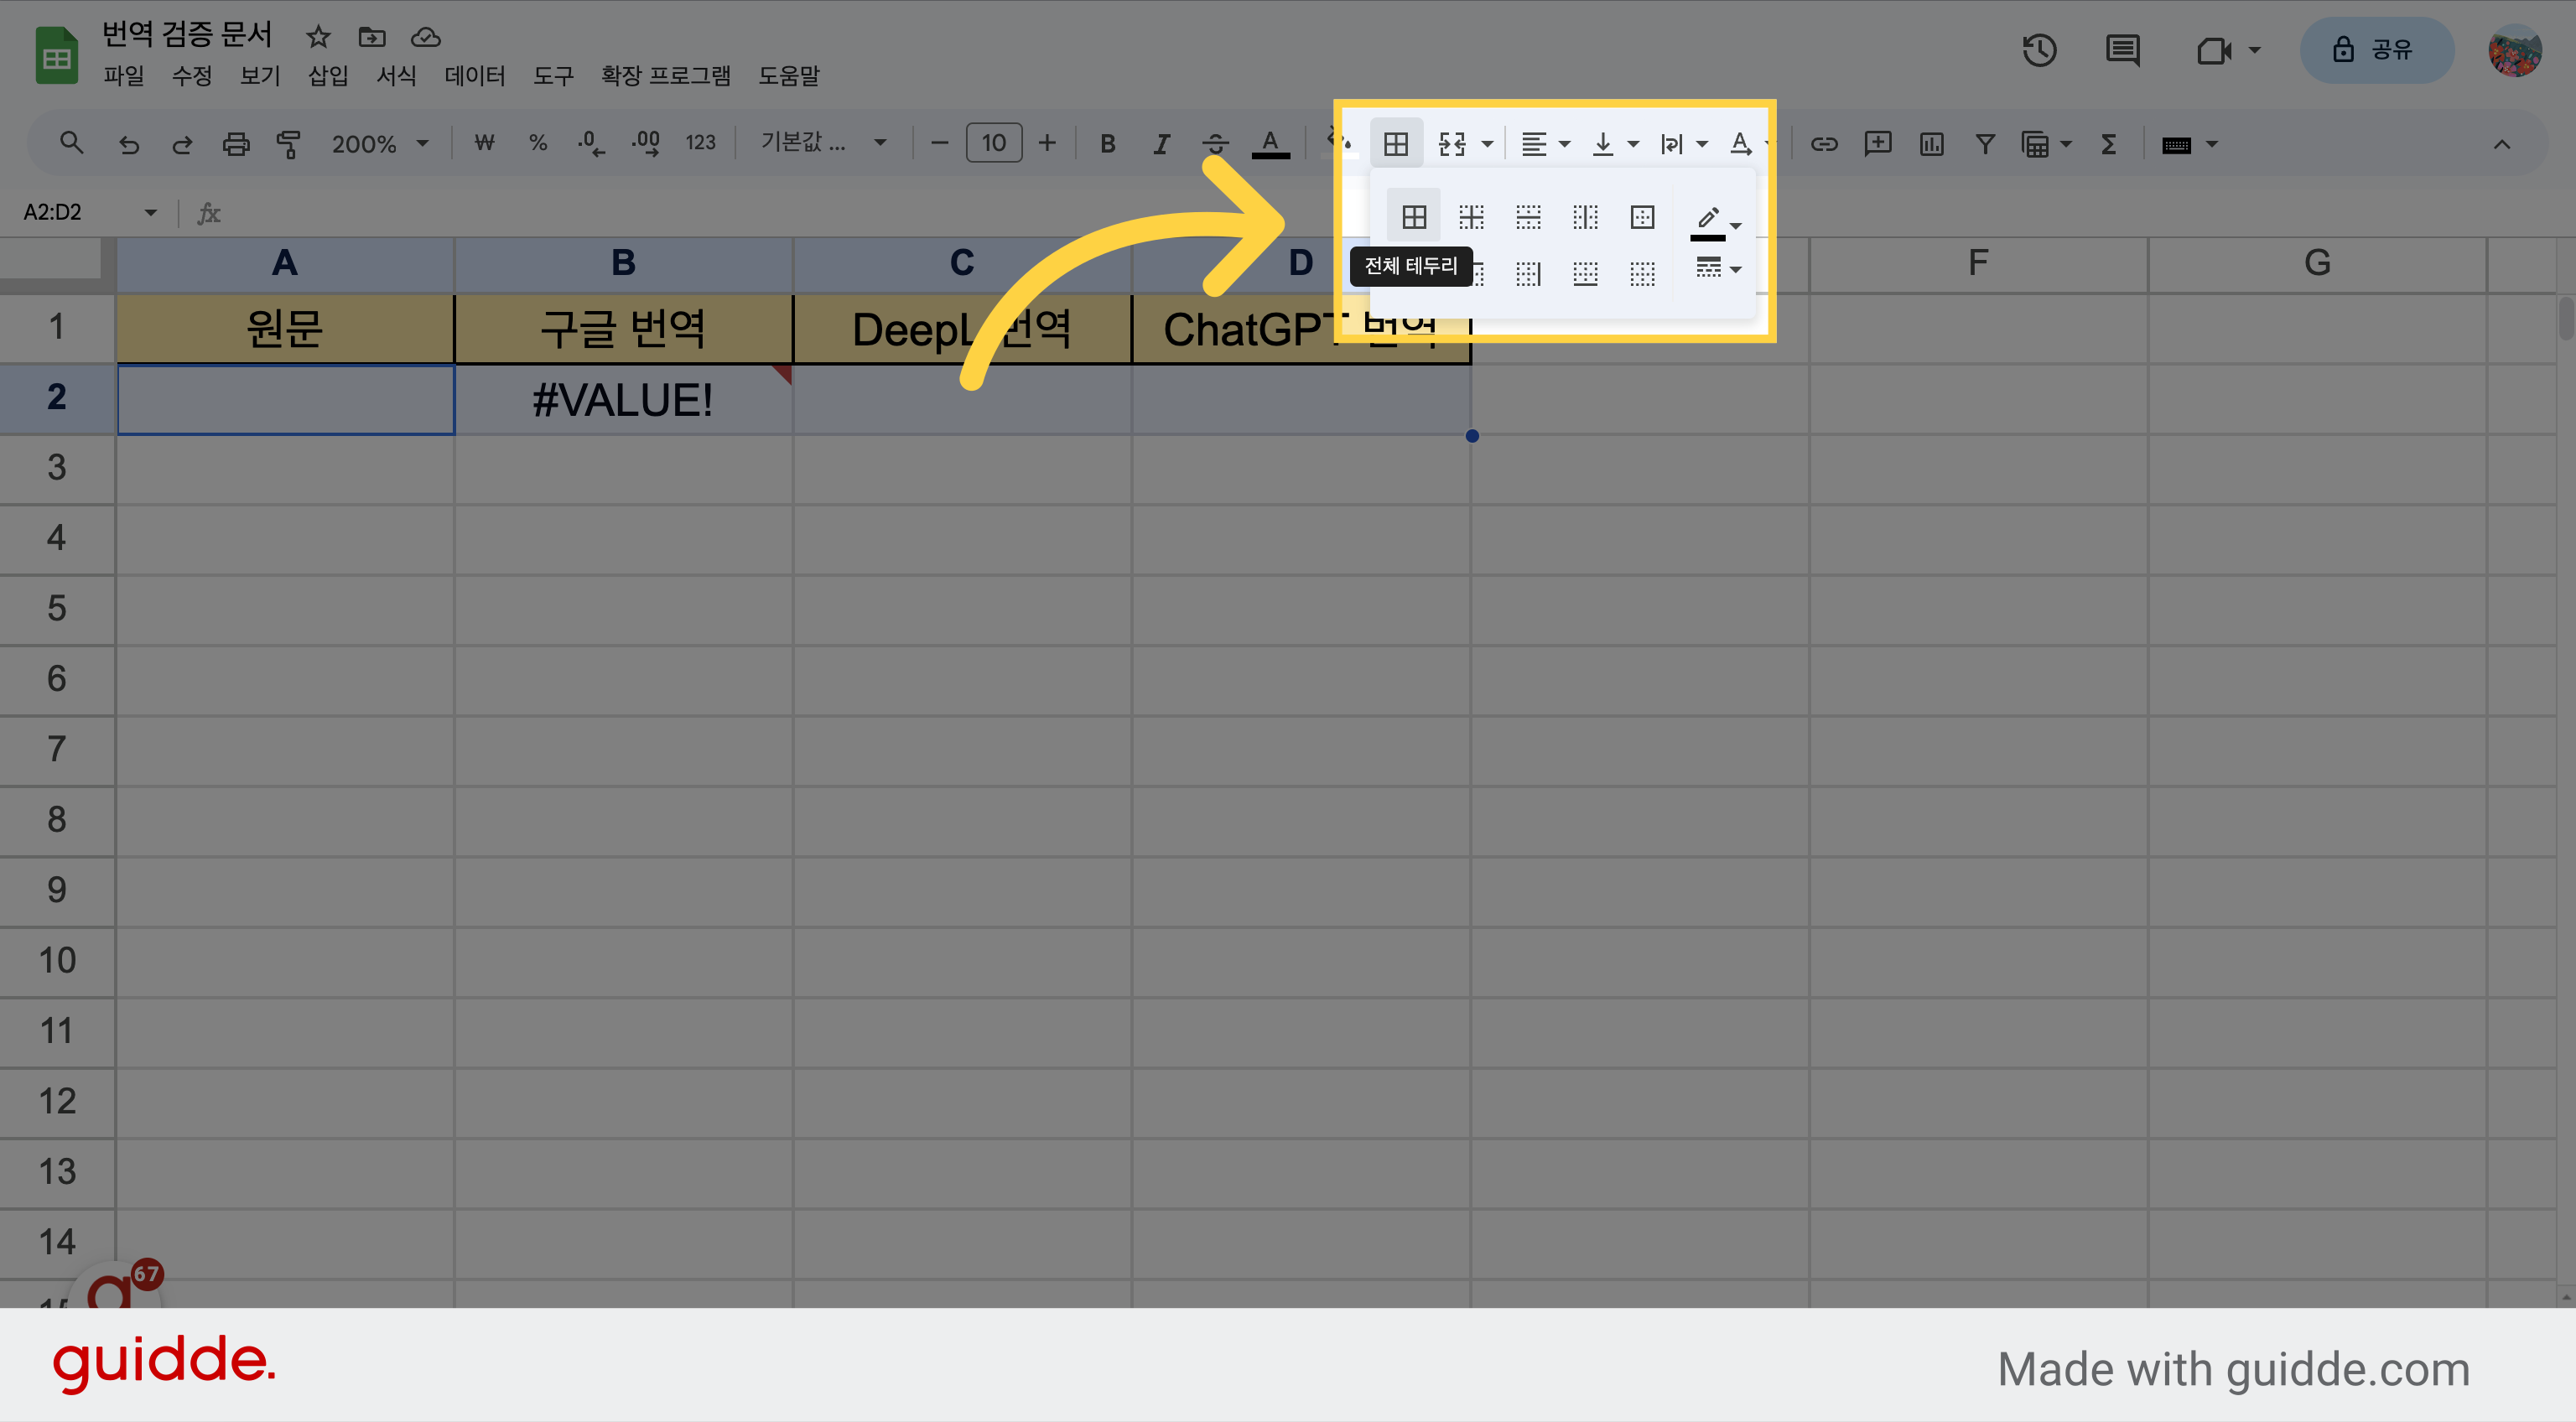
Task: Open the 보기 menu
Action: [260, 76]
